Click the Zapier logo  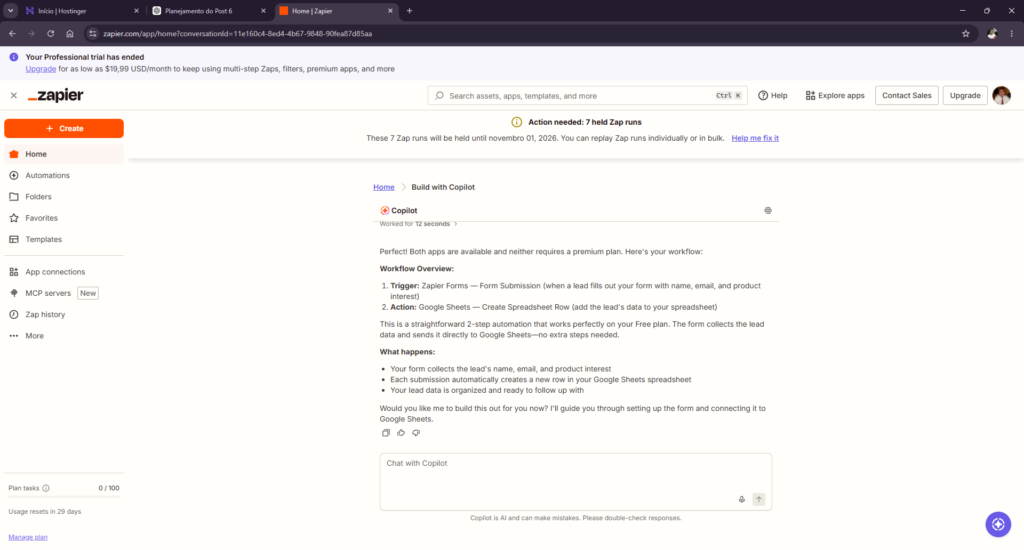pyautogui.click(x=56, y=95)
